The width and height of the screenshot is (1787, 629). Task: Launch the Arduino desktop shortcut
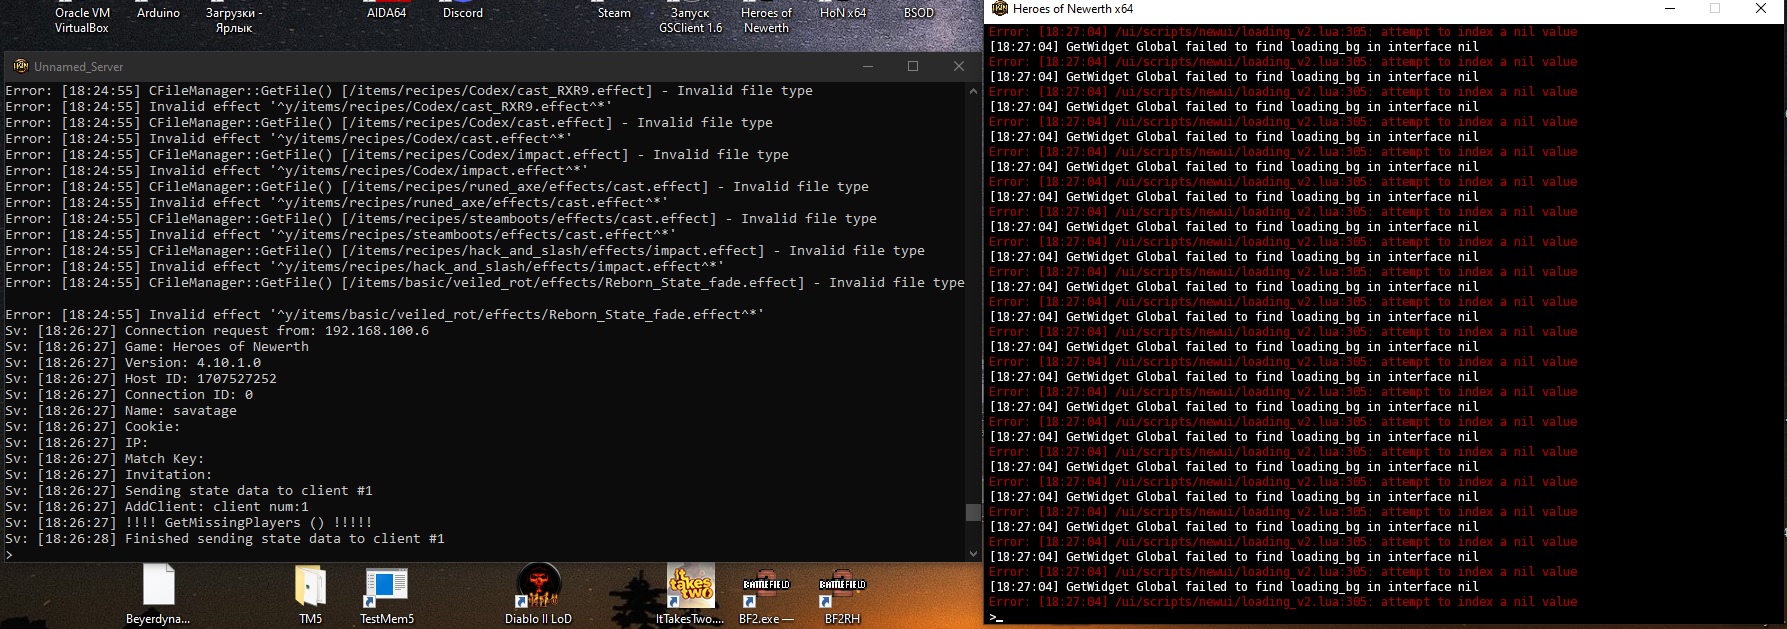158,13
